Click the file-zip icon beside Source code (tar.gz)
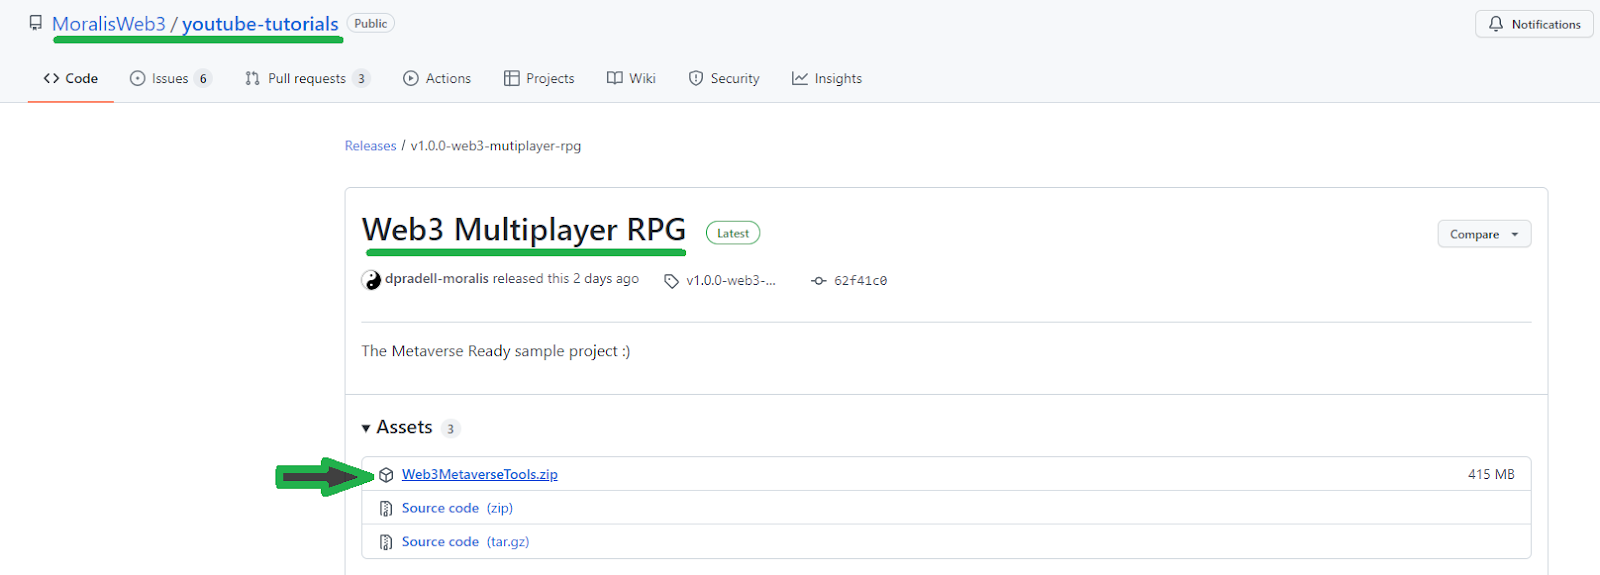Image resolution: width=1600 pixels, height=575 pixels. 386,542
